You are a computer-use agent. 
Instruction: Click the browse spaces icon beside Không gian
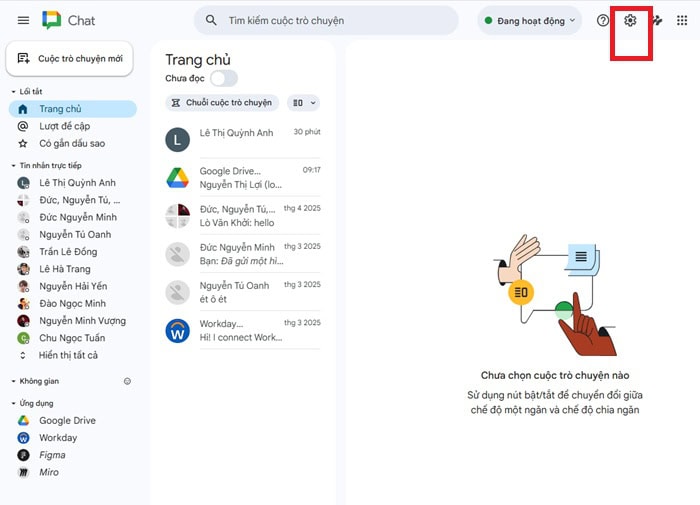point(127,381)
